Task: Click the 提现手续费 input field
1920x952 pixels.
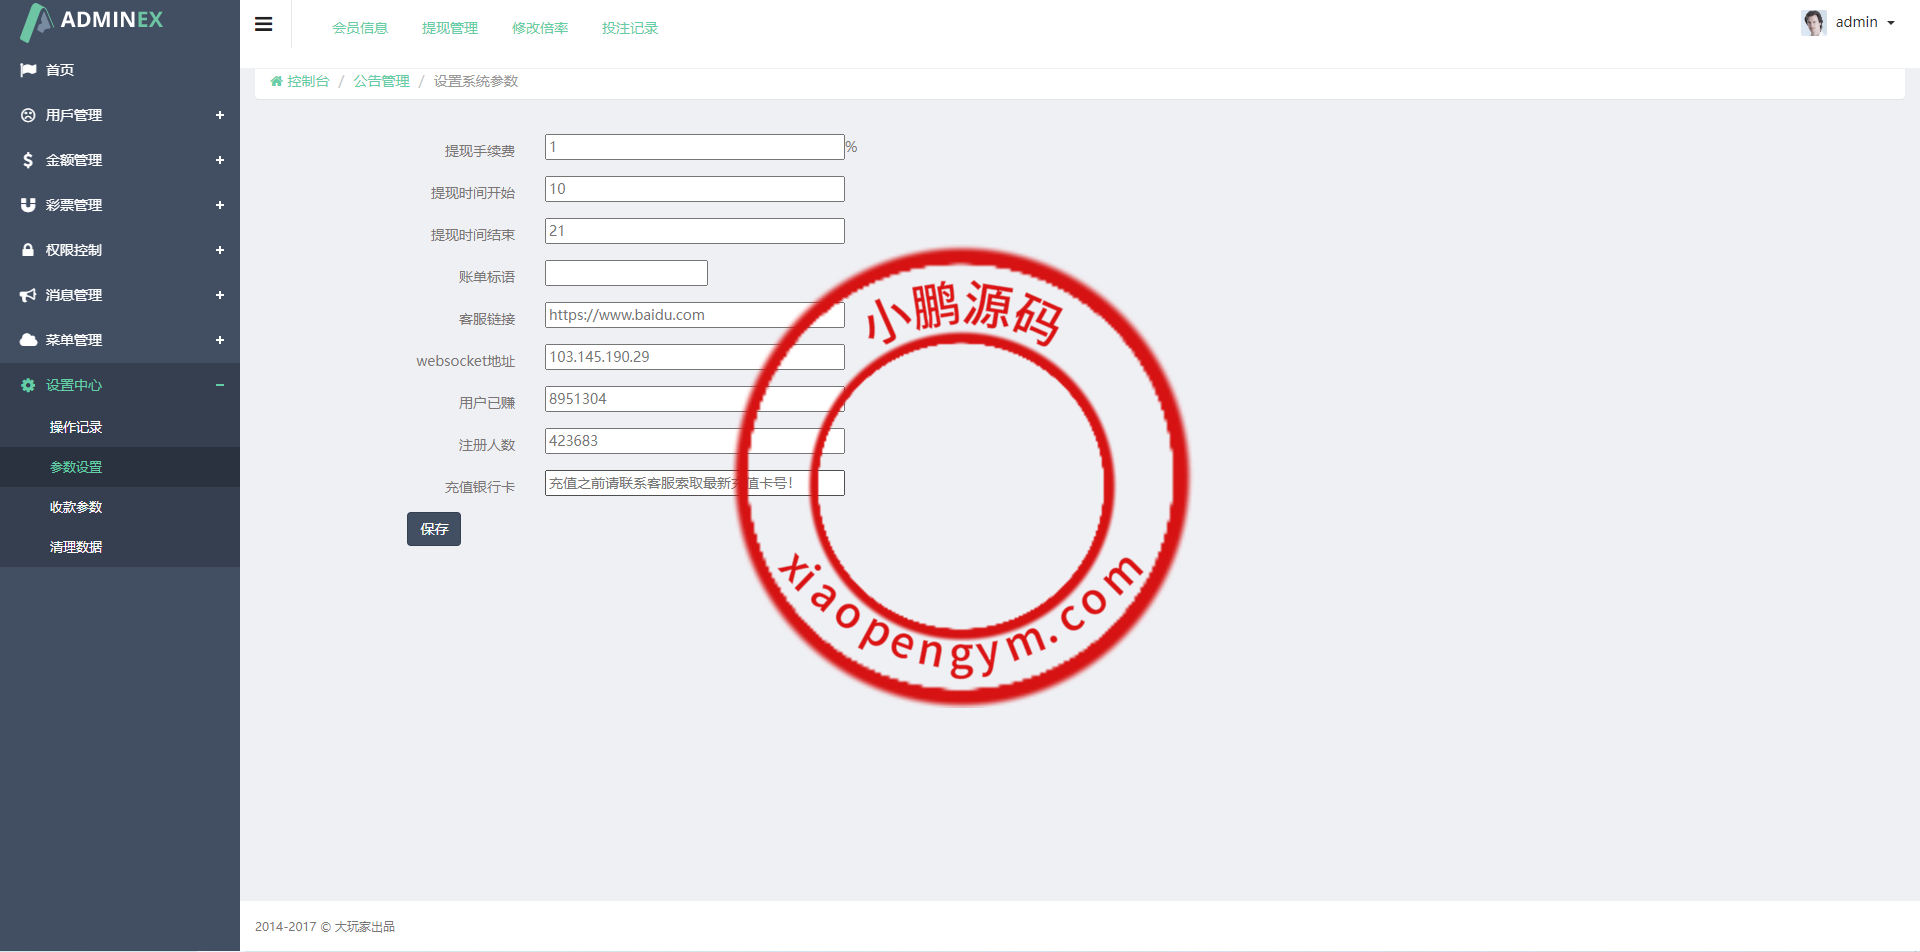Action: (694, 147)
